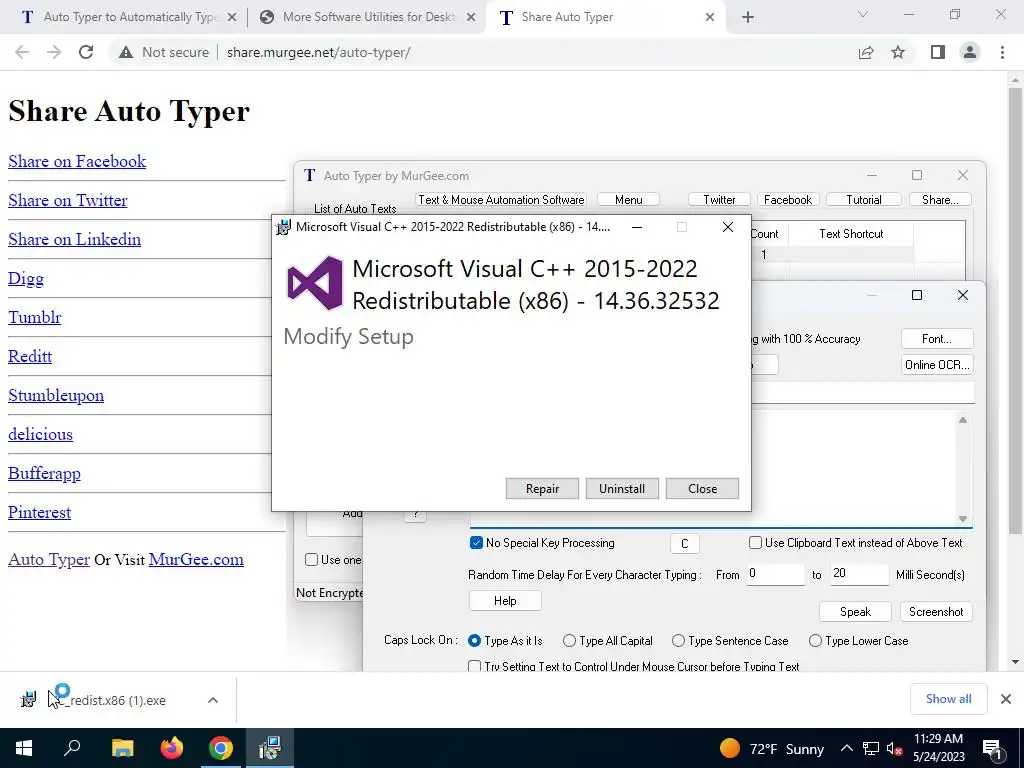Image resolution: width=1024 pixels, height=768 pixels.
Task: Click the to delay field showing 20
Action: tap(859, 574)
